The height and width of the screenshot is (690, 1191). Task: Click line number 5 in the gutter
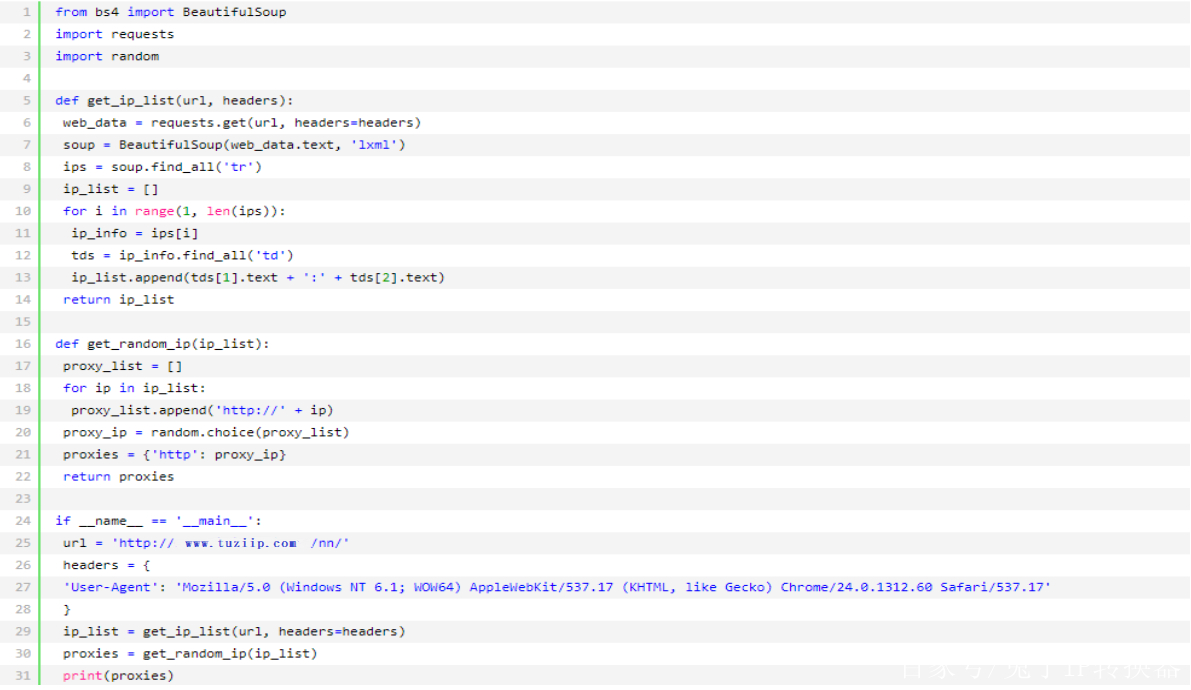[x=27, y=100]
